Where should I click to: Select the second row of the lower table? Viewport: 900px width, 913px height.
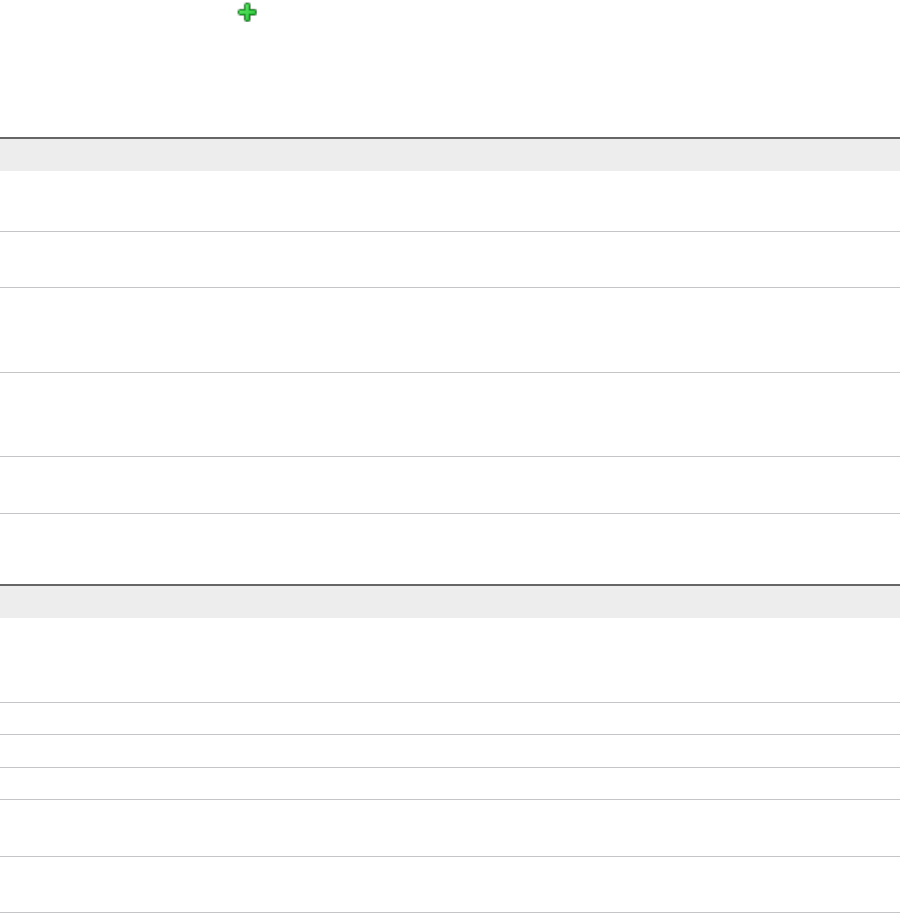click(x=450, y=719)
